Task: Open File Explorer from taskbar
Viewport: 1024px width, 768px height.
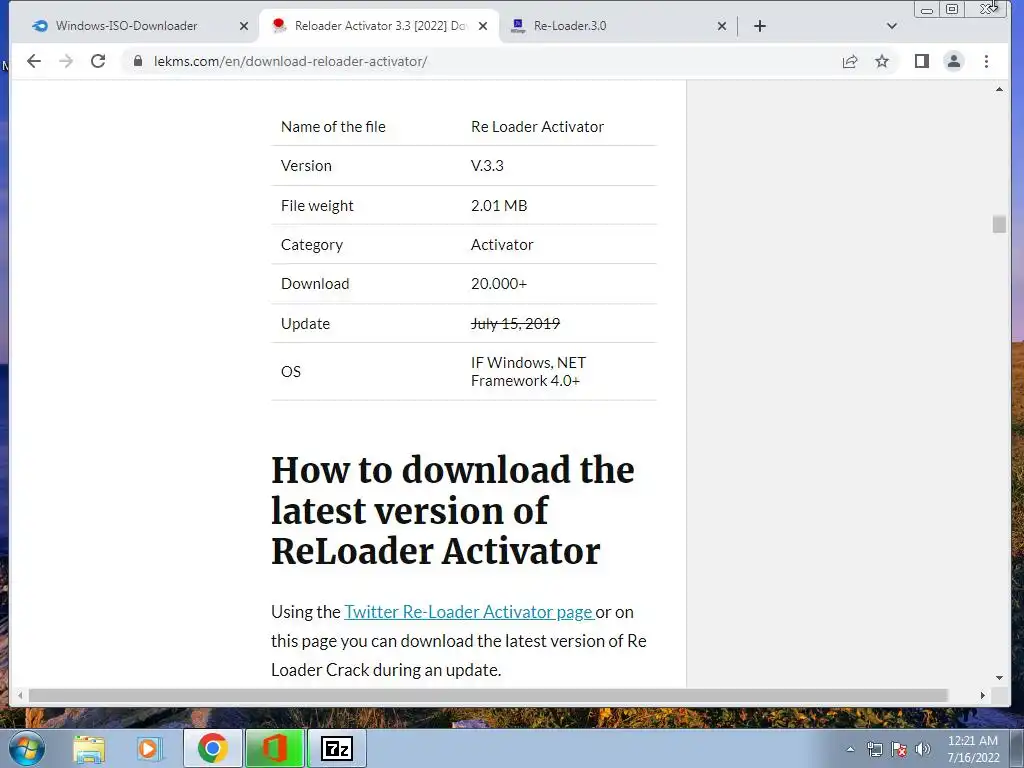Action: point(89,748)
